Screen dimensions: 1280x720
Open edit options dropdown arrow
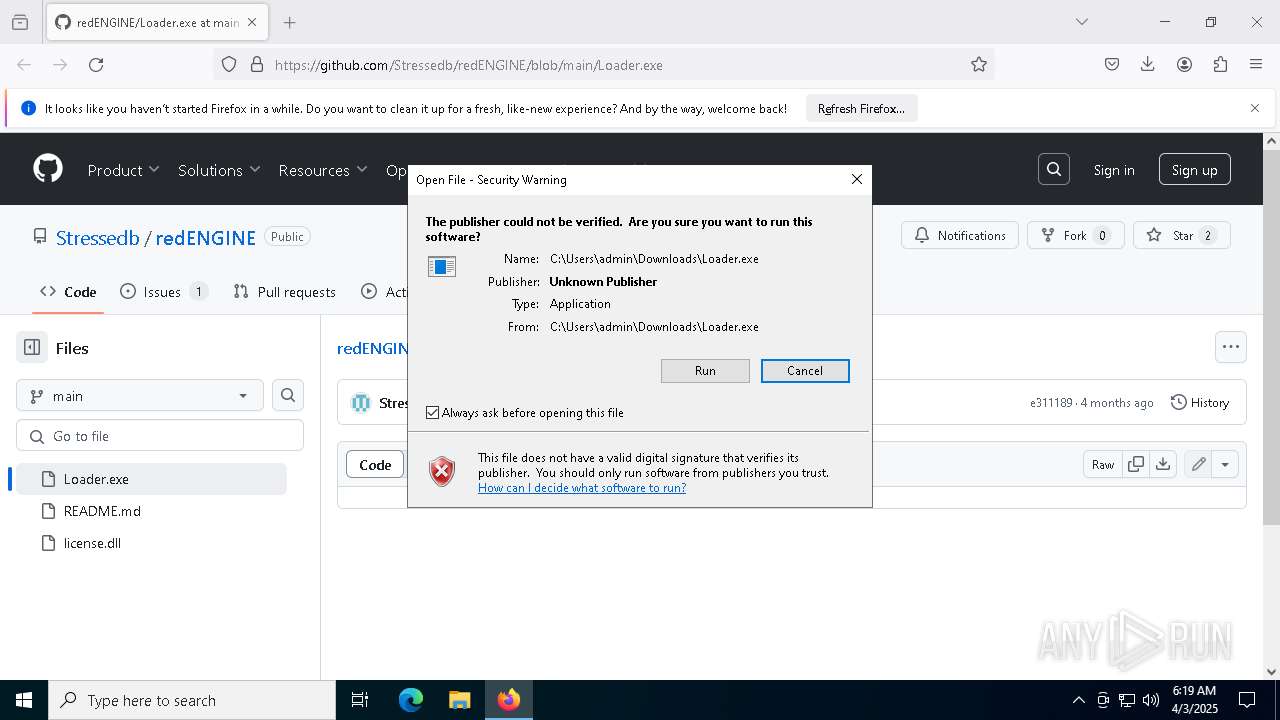click(1225, 464)
